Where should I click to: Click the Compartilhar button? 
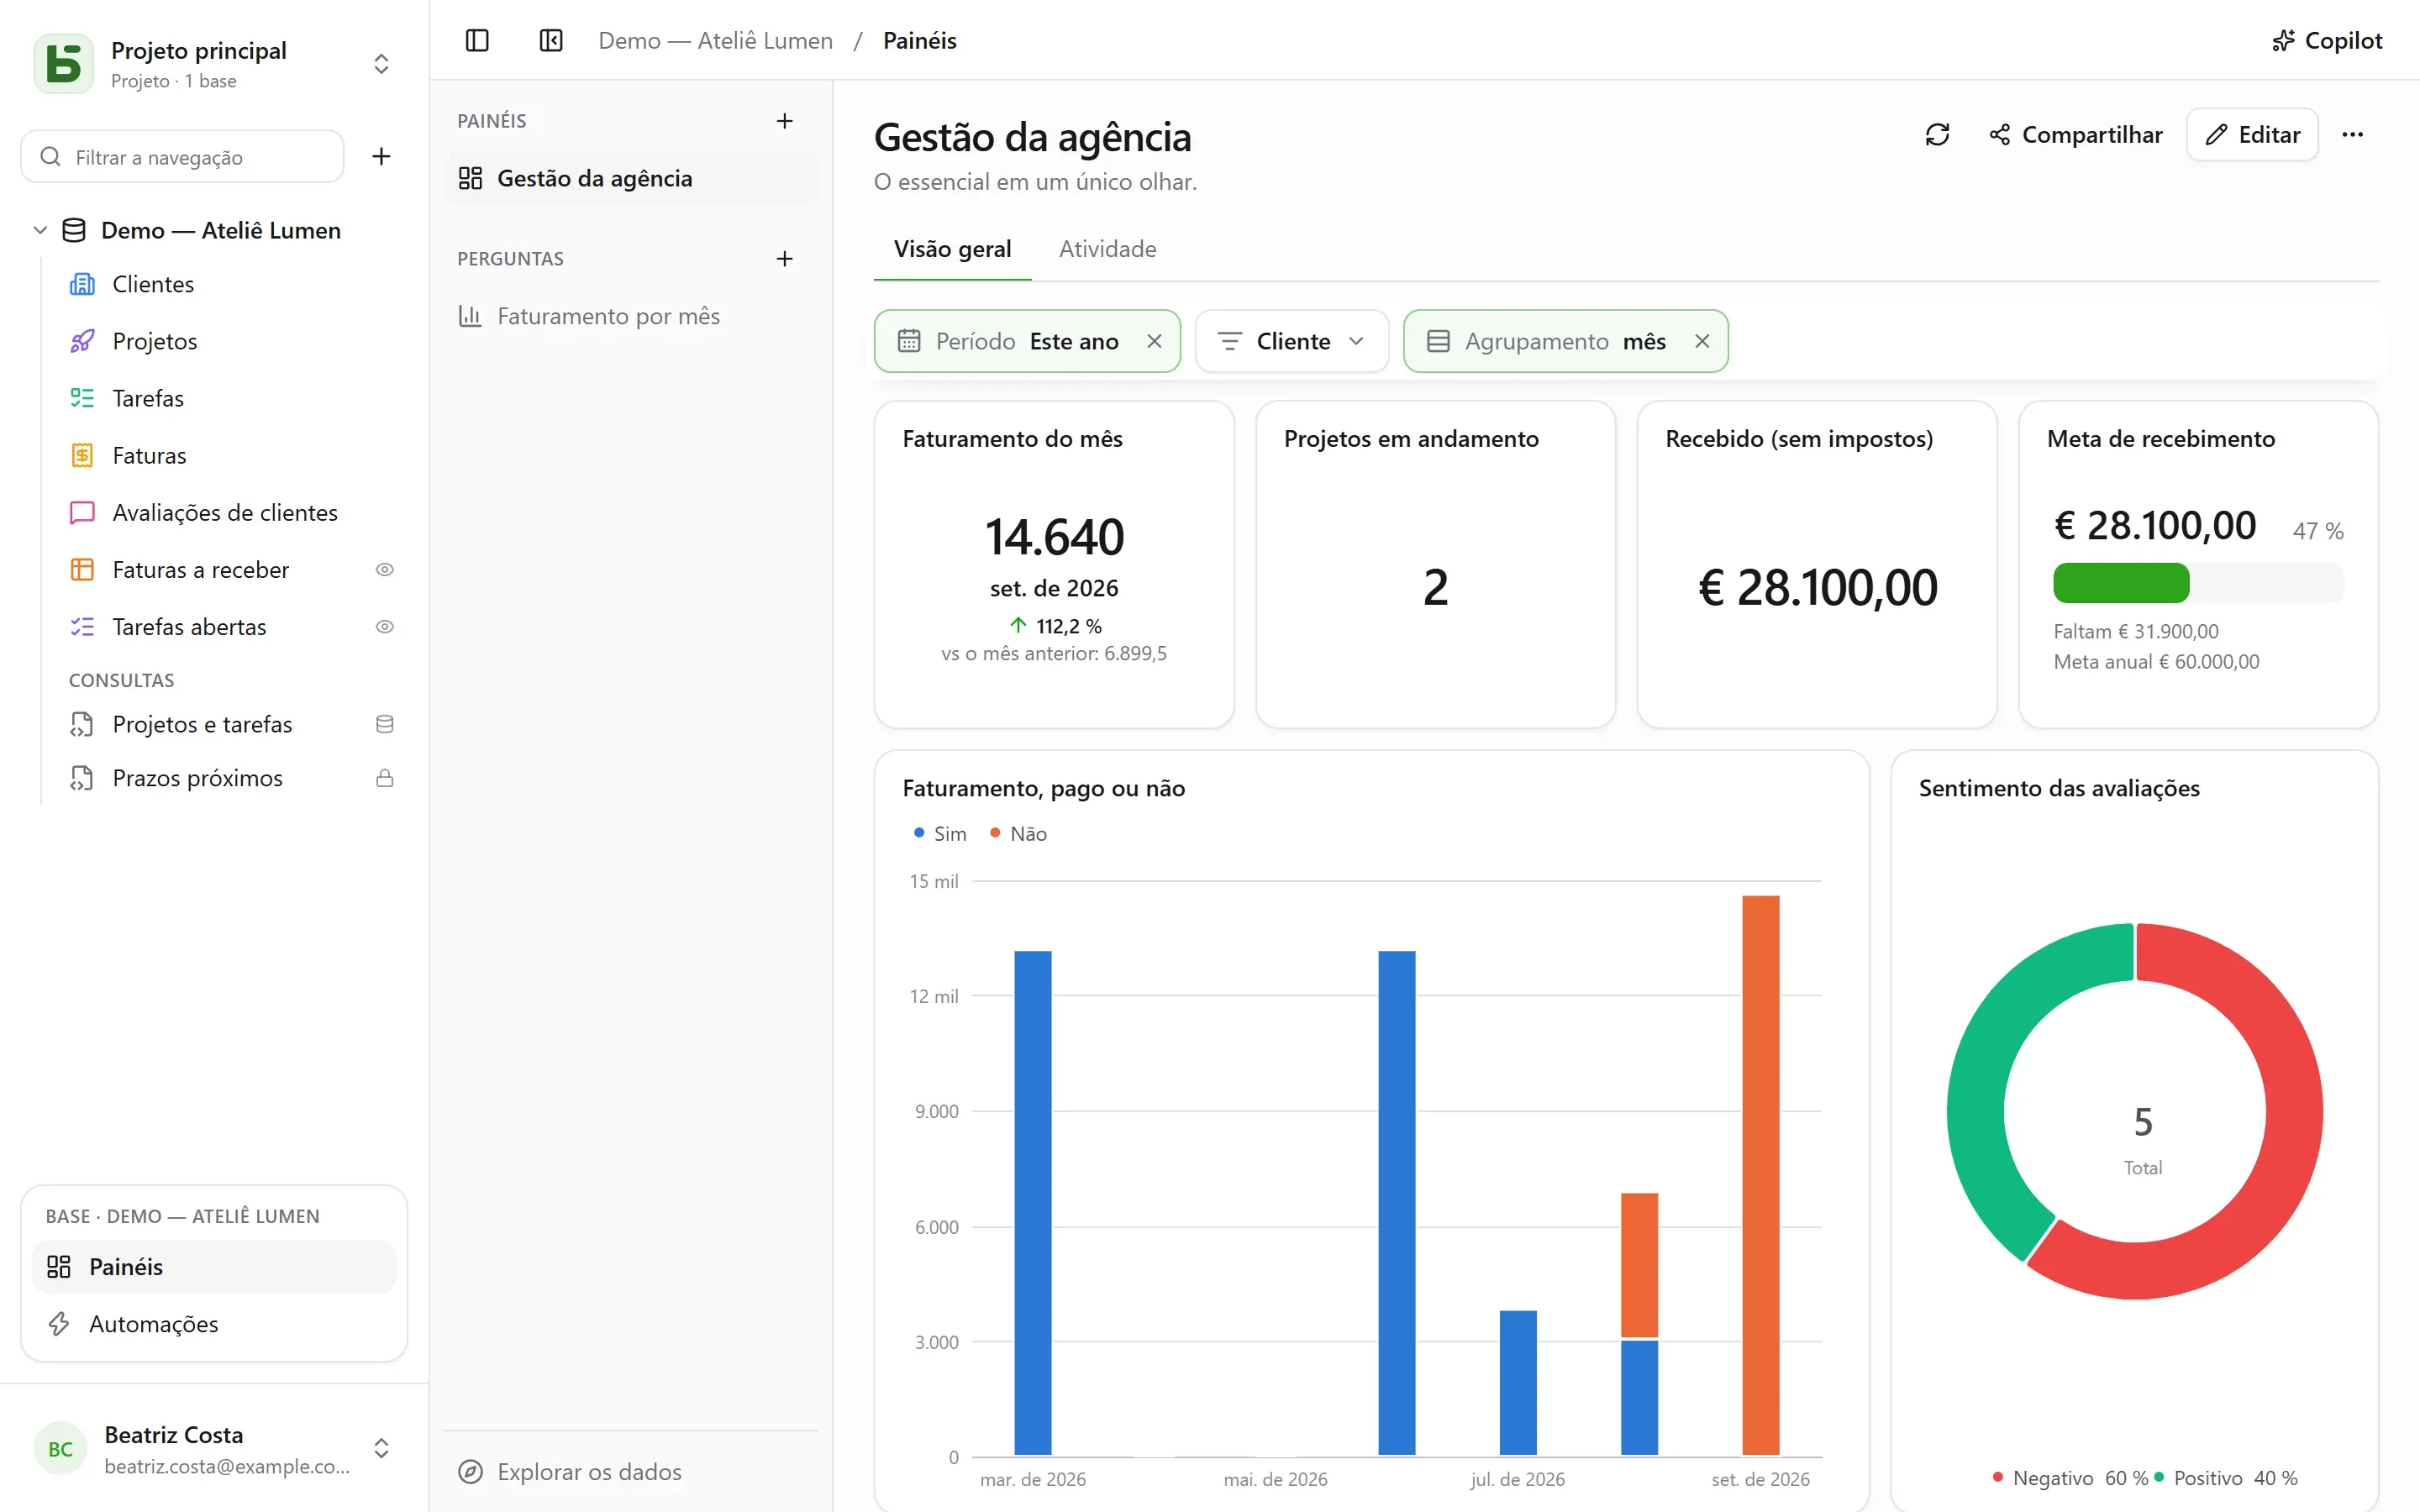coord(2076,134)
